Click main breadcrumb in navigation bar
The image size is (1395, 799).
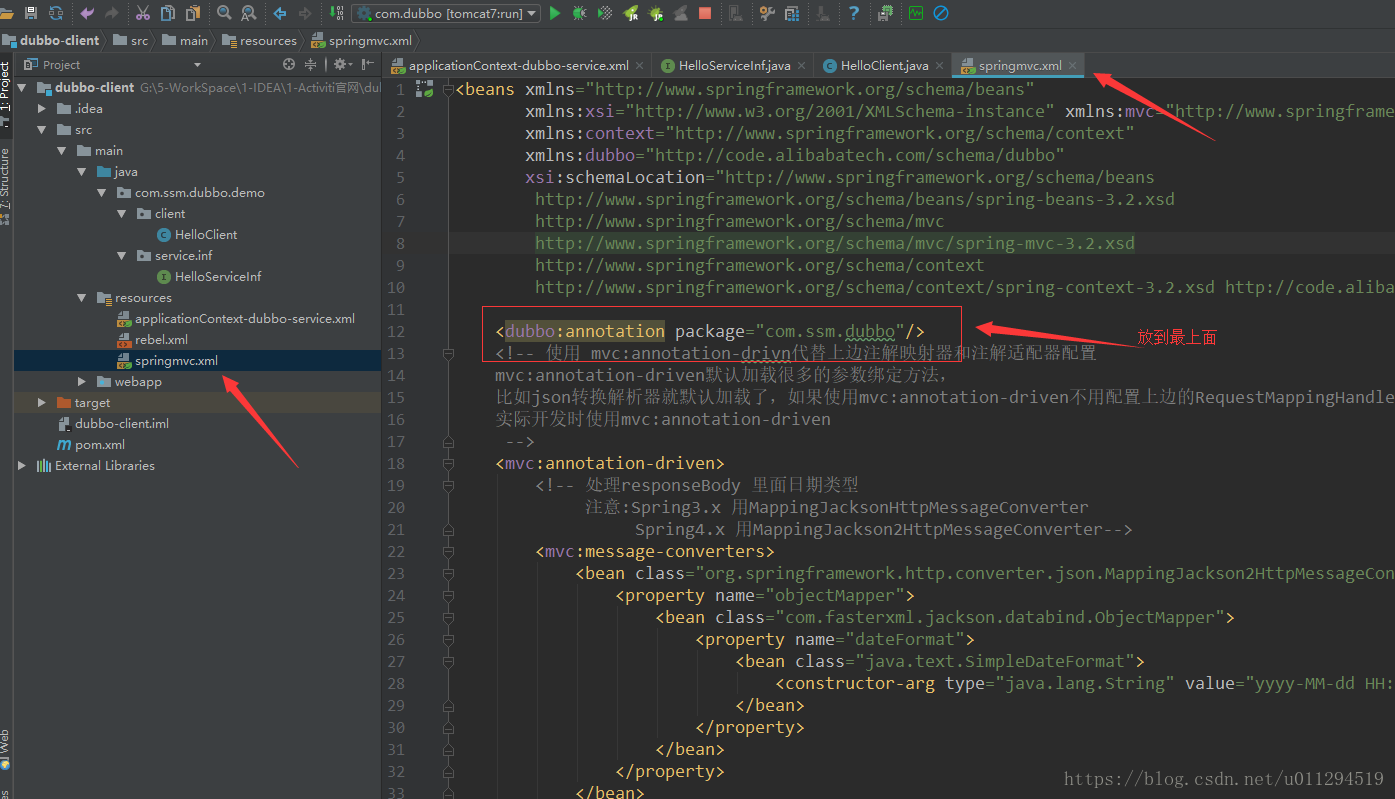click(x=184, y=40)
